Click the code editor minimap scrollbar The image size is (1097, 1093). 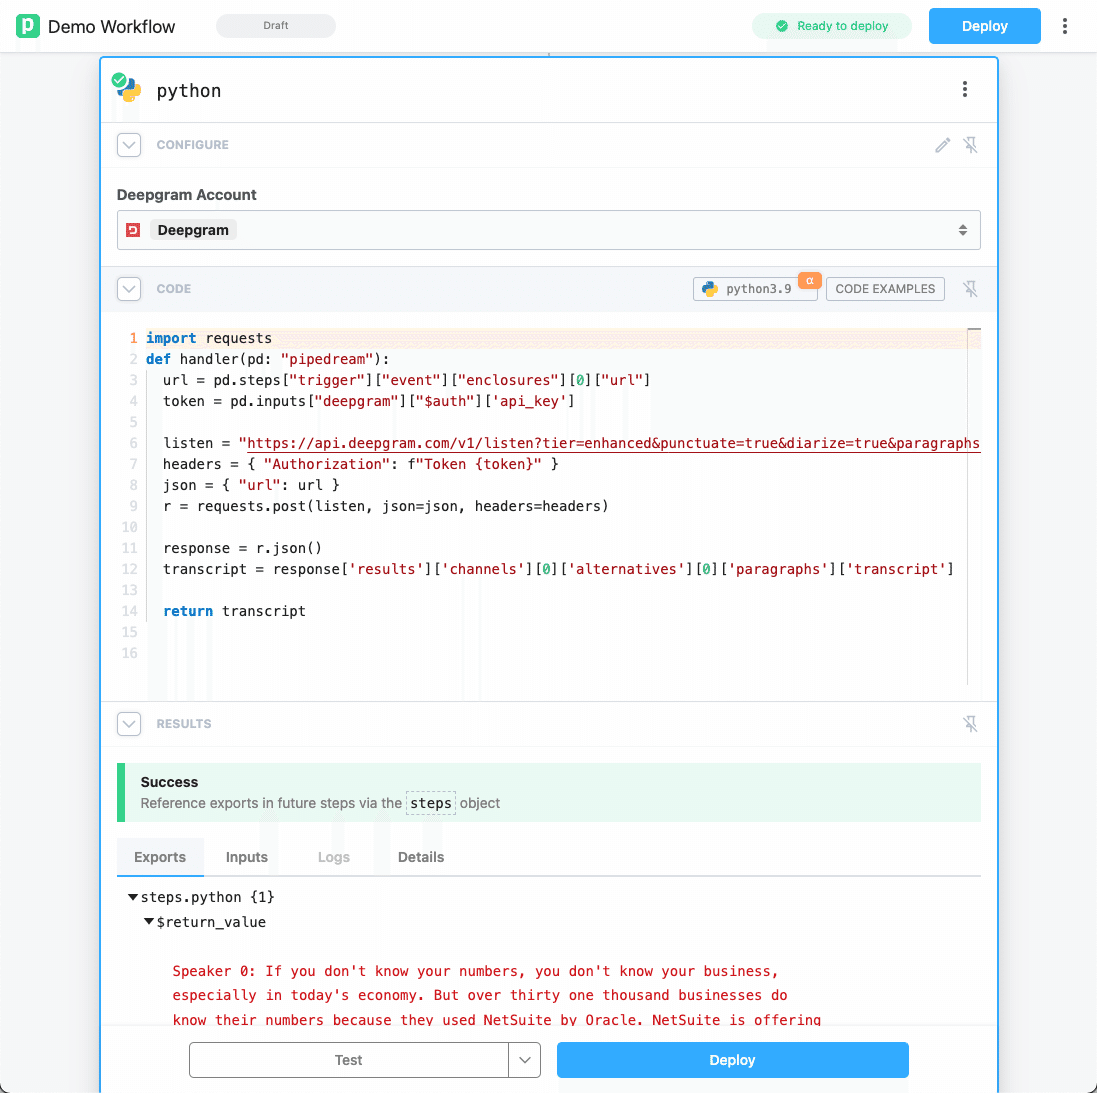tap(974, 507)
